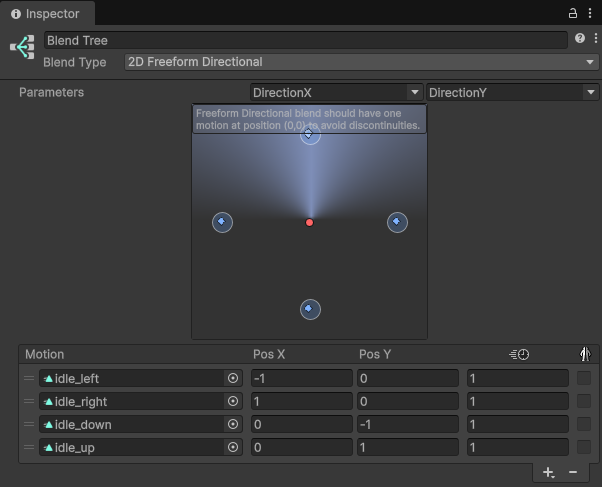Click the Motion column header
This screenshot has width=602, height=487.
(45, 354)
